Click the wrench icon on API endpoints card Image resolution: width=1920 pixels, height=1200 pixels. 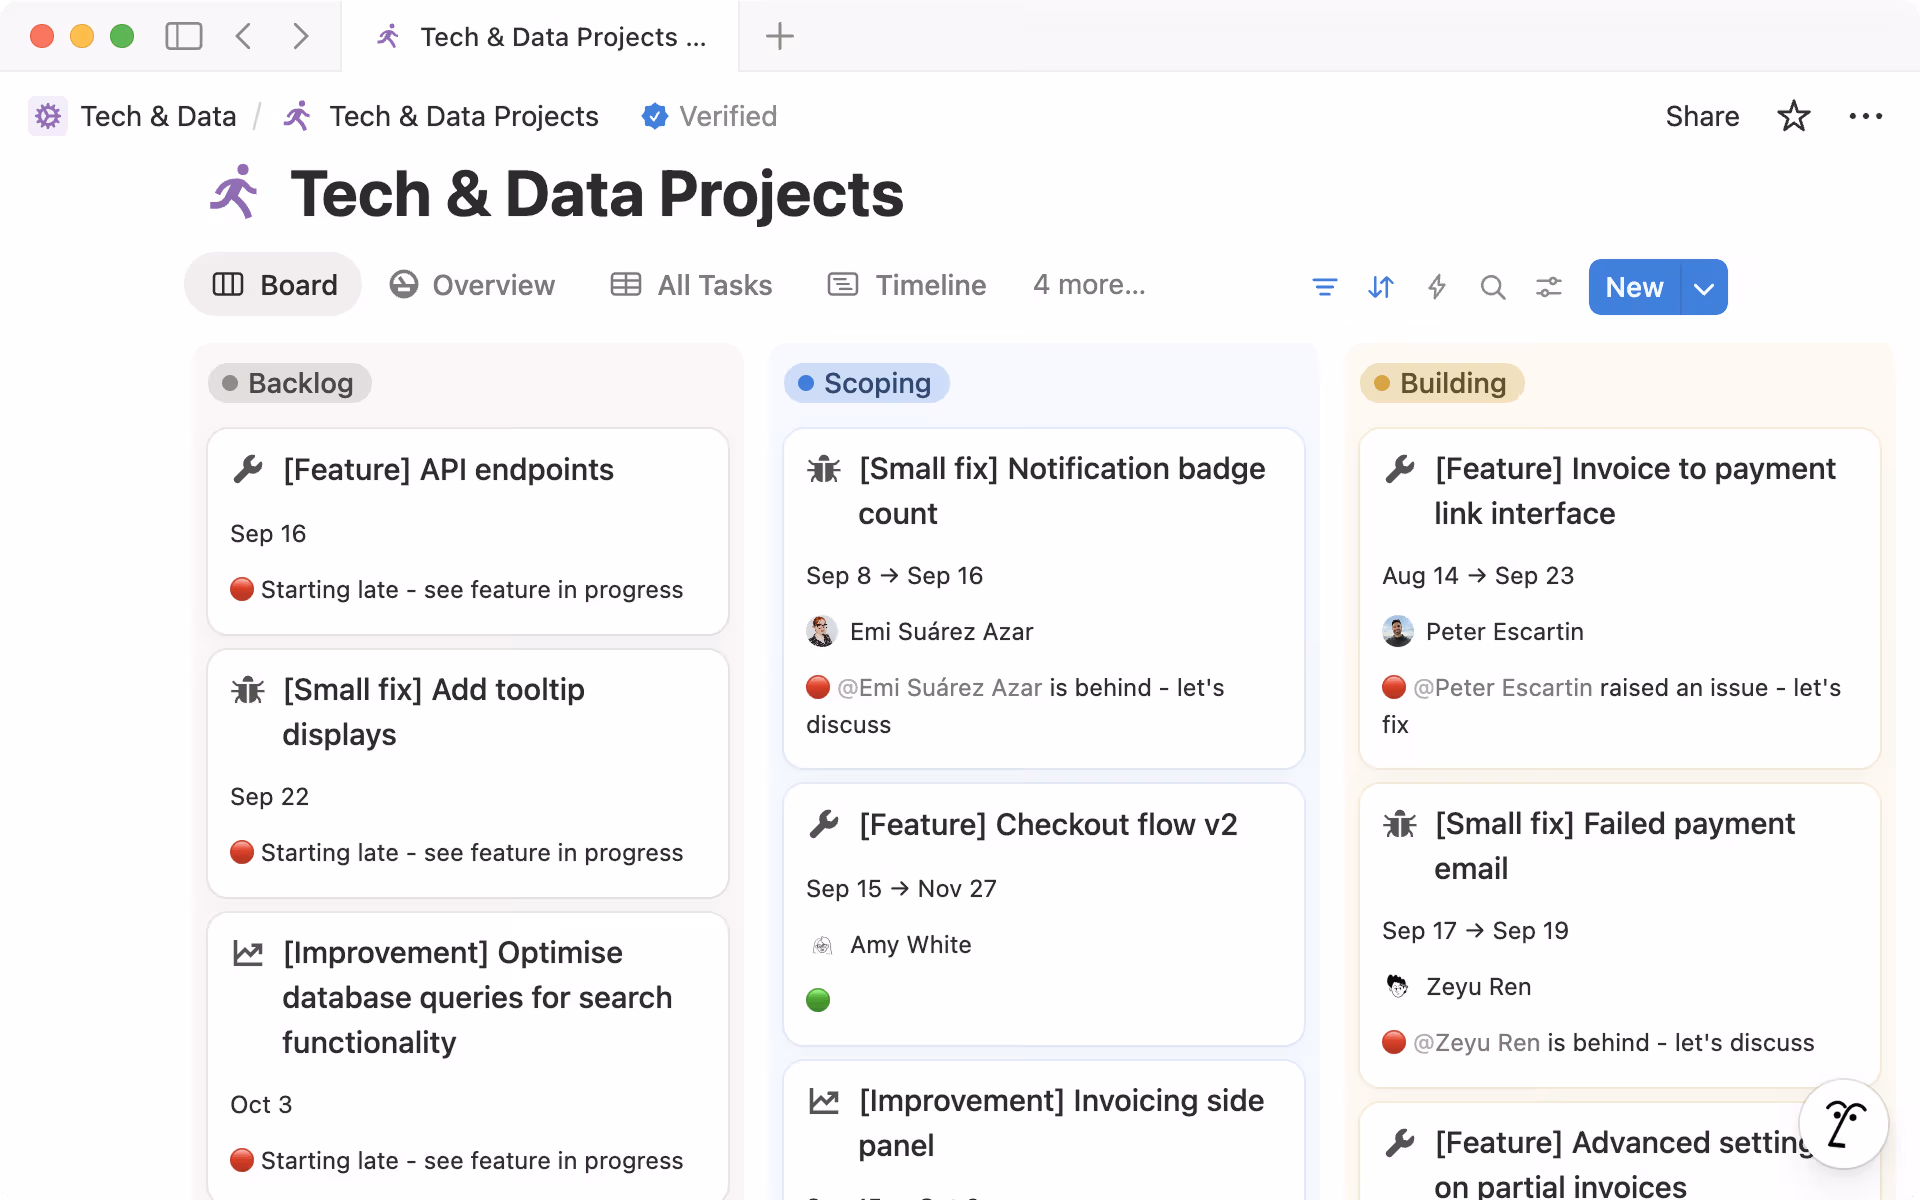click(247, 467)
